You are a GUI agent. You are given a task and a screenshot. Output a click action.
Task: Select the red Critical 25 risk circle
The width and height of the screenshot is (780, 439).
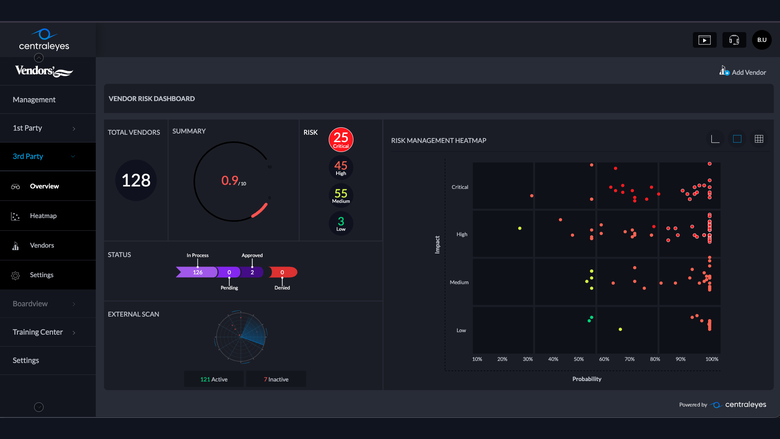pyautogui.click(x=341, y=139)
